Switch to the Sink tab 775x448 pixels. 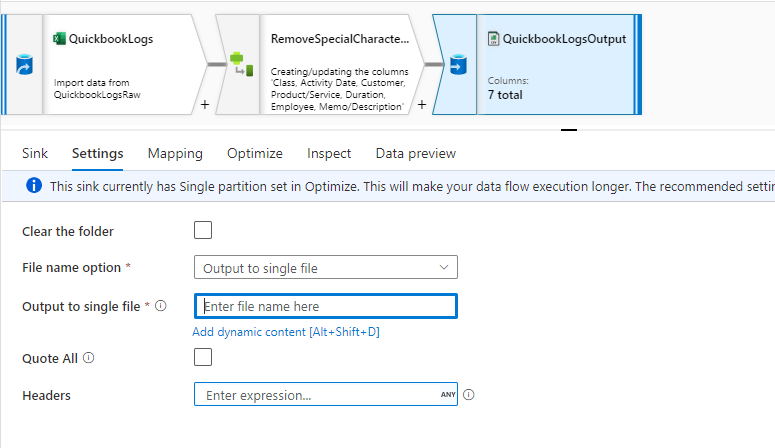(35, 153)
